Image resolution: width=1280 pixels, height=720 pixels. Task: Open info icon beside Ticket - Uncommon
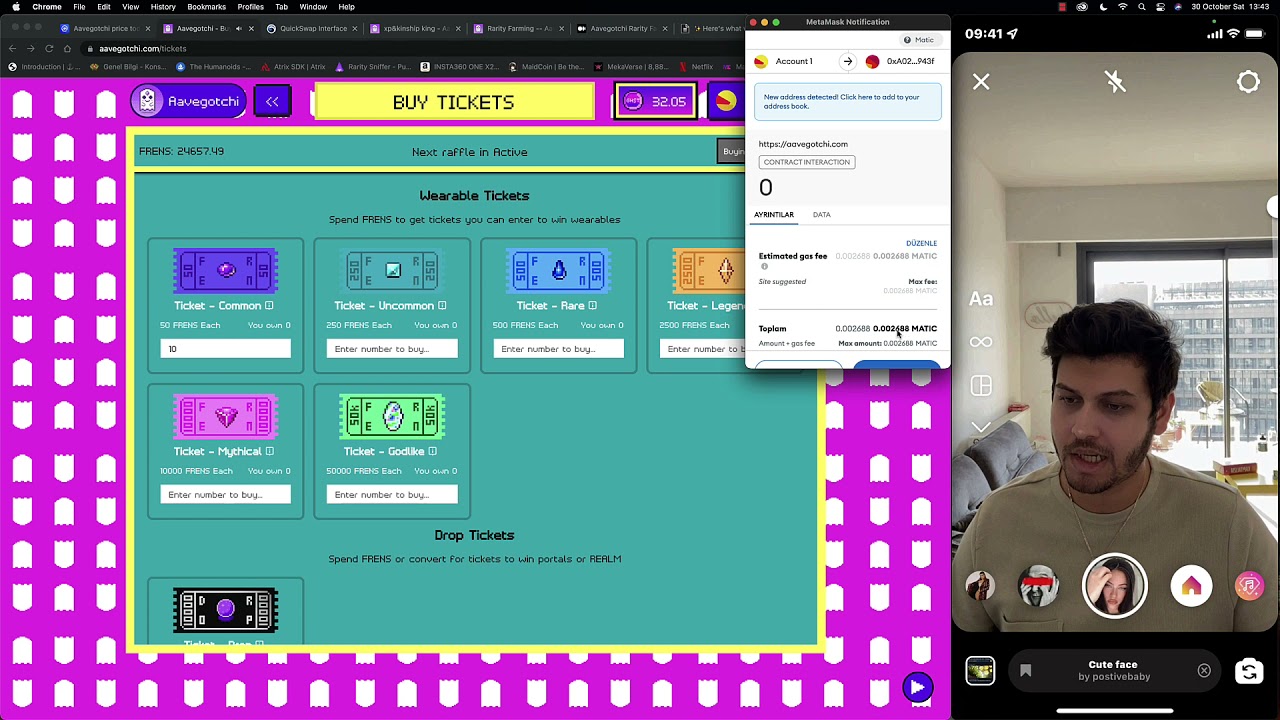tap(442, 306)
